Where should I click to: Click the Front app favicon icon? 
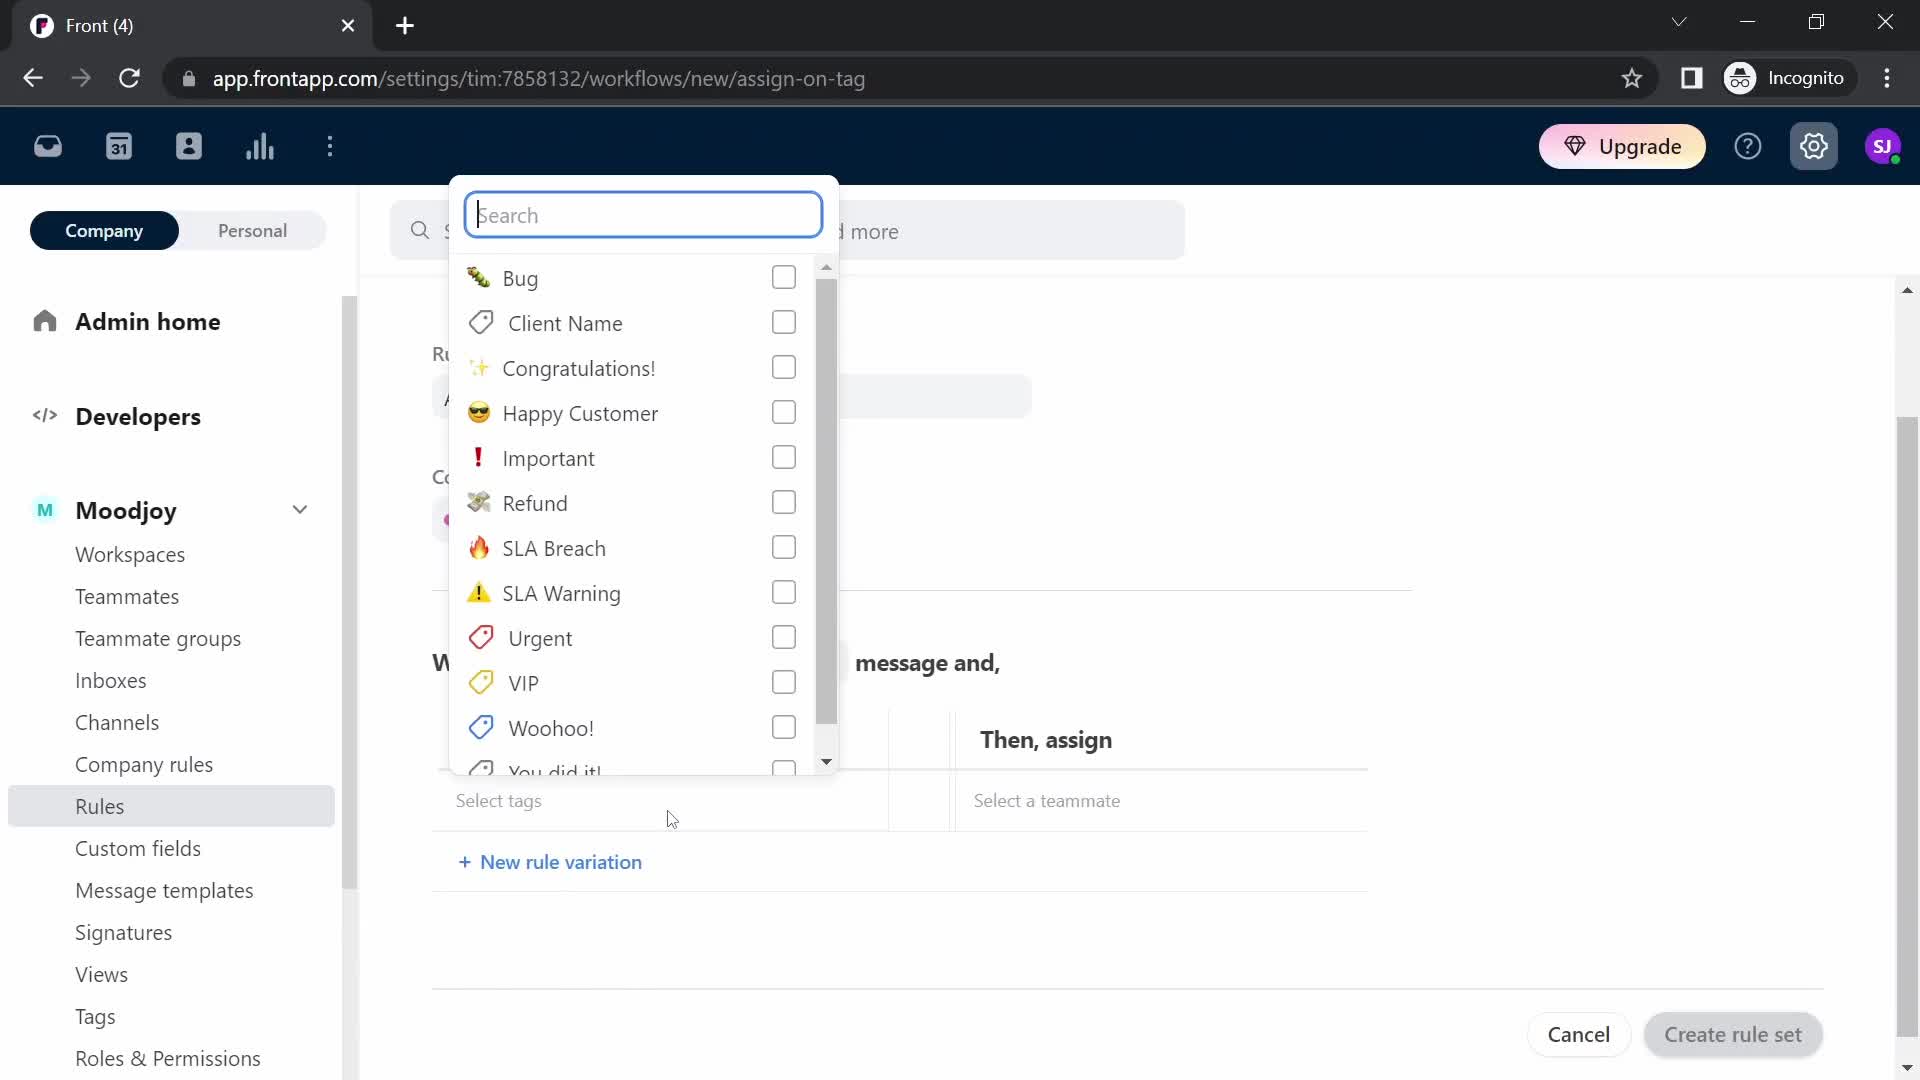coord(42,25)
